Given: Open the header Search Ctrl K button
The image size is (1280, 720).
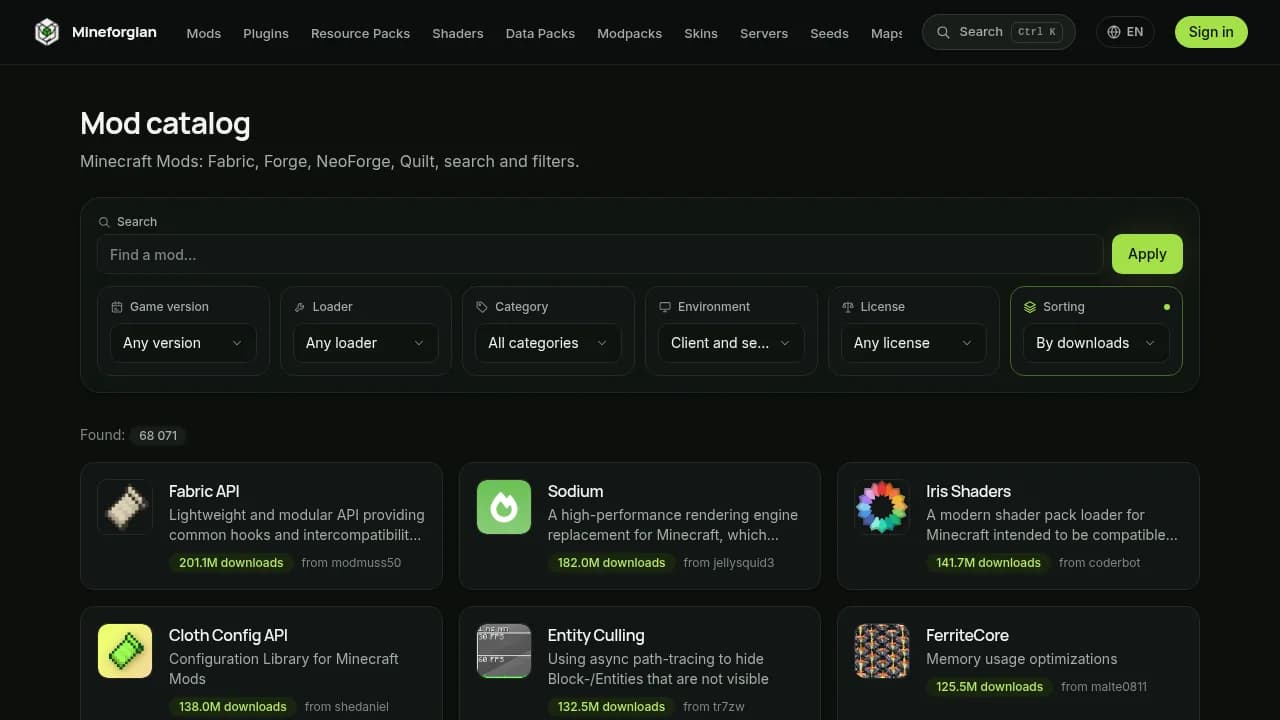Looking at the screenshot, I should [999, 32].
